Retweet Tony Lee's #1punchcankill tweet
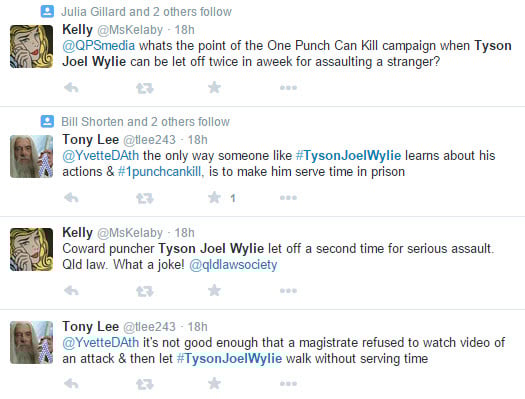The width and height of the screenshot is (525, 399). click(145, 198)
